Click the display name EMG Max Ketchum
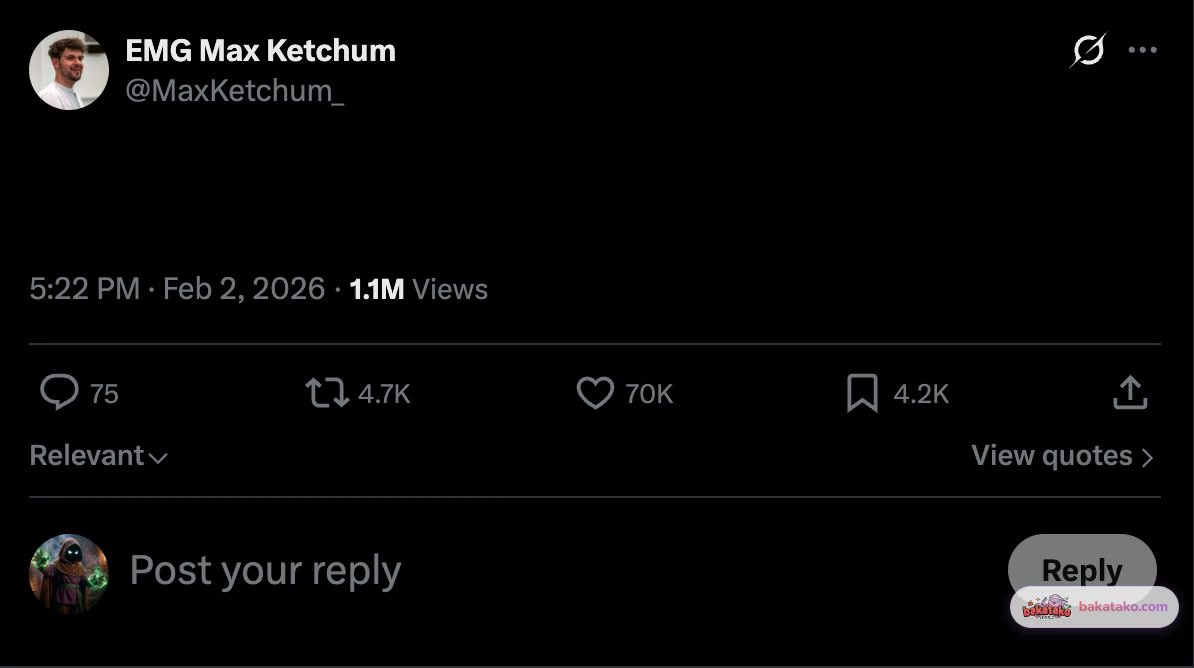1194x668 pixels. coord(260,50)
